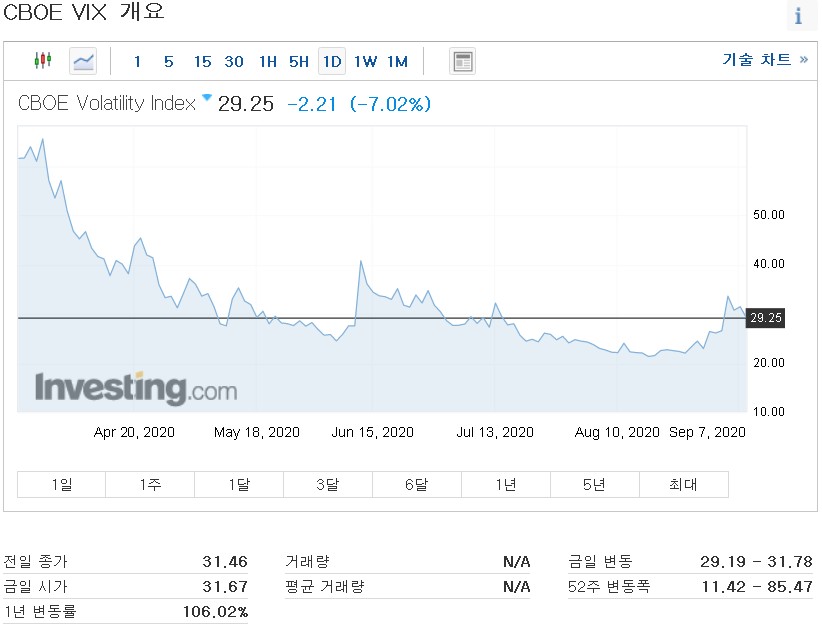Switch to candlestick chart type
Viewport: 822px width, 635px height.
pyautogui.click(x=43, y=61)
